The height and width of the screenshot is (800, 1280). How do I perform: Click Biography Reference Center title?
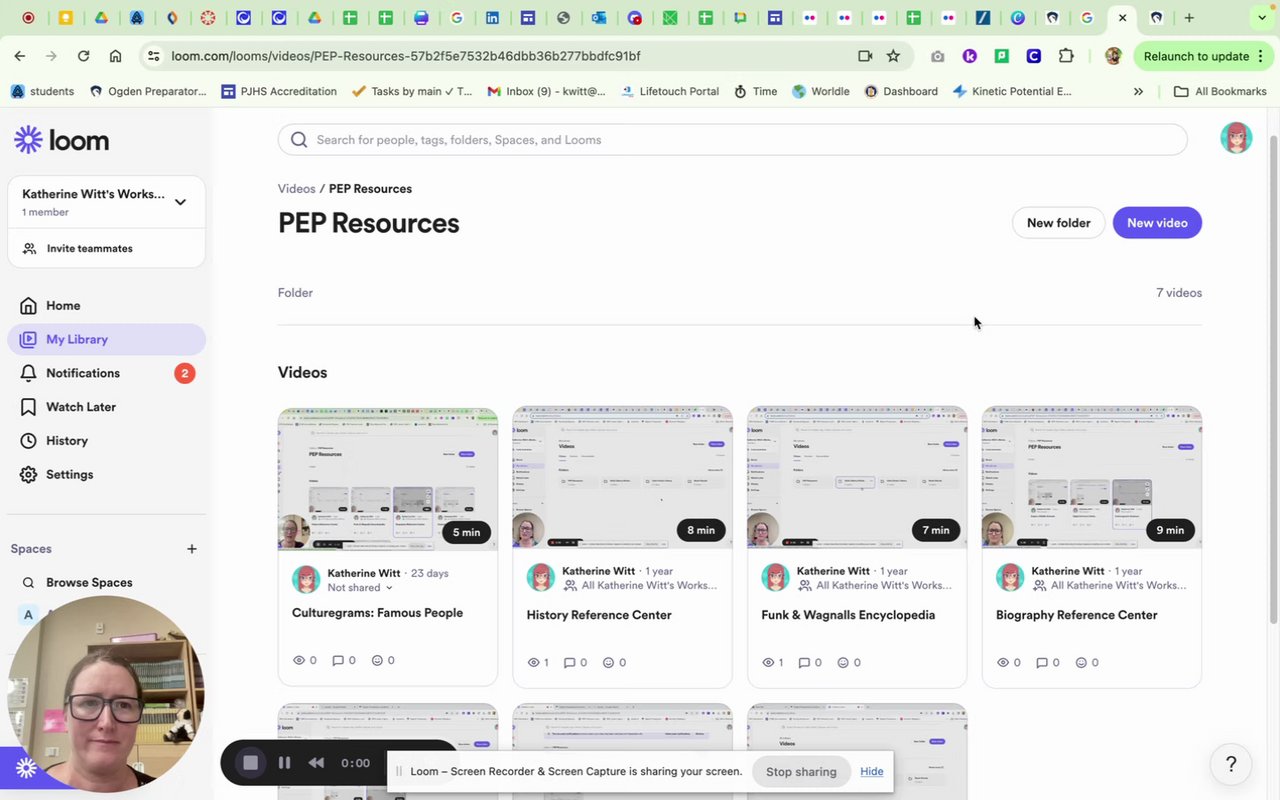coord(1076,615)
